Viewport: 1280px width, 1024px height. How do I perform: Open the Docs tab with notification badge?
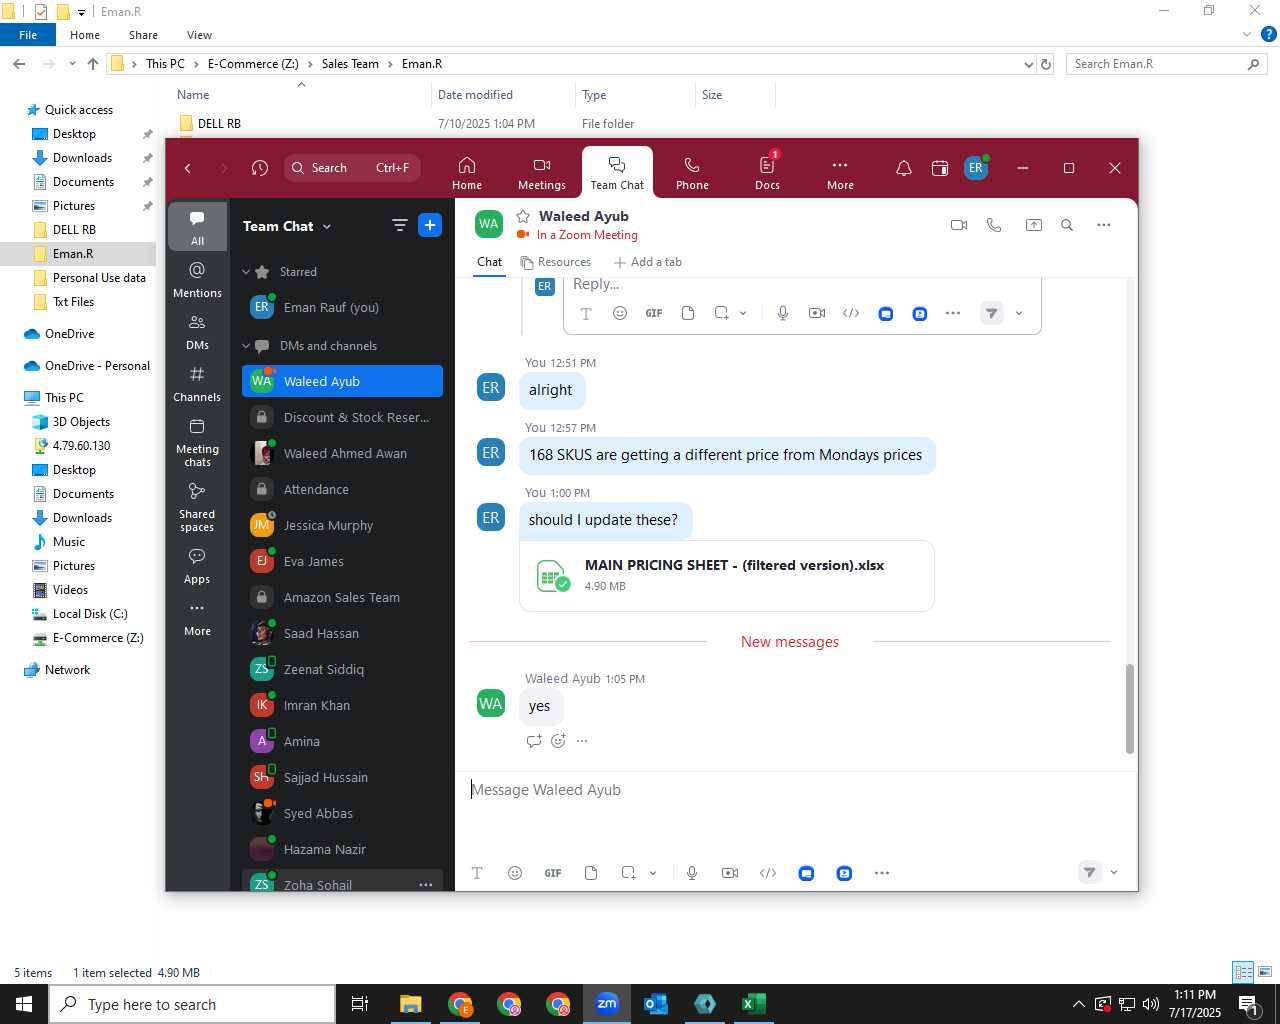pyautogui.click(x=767, y=173)
